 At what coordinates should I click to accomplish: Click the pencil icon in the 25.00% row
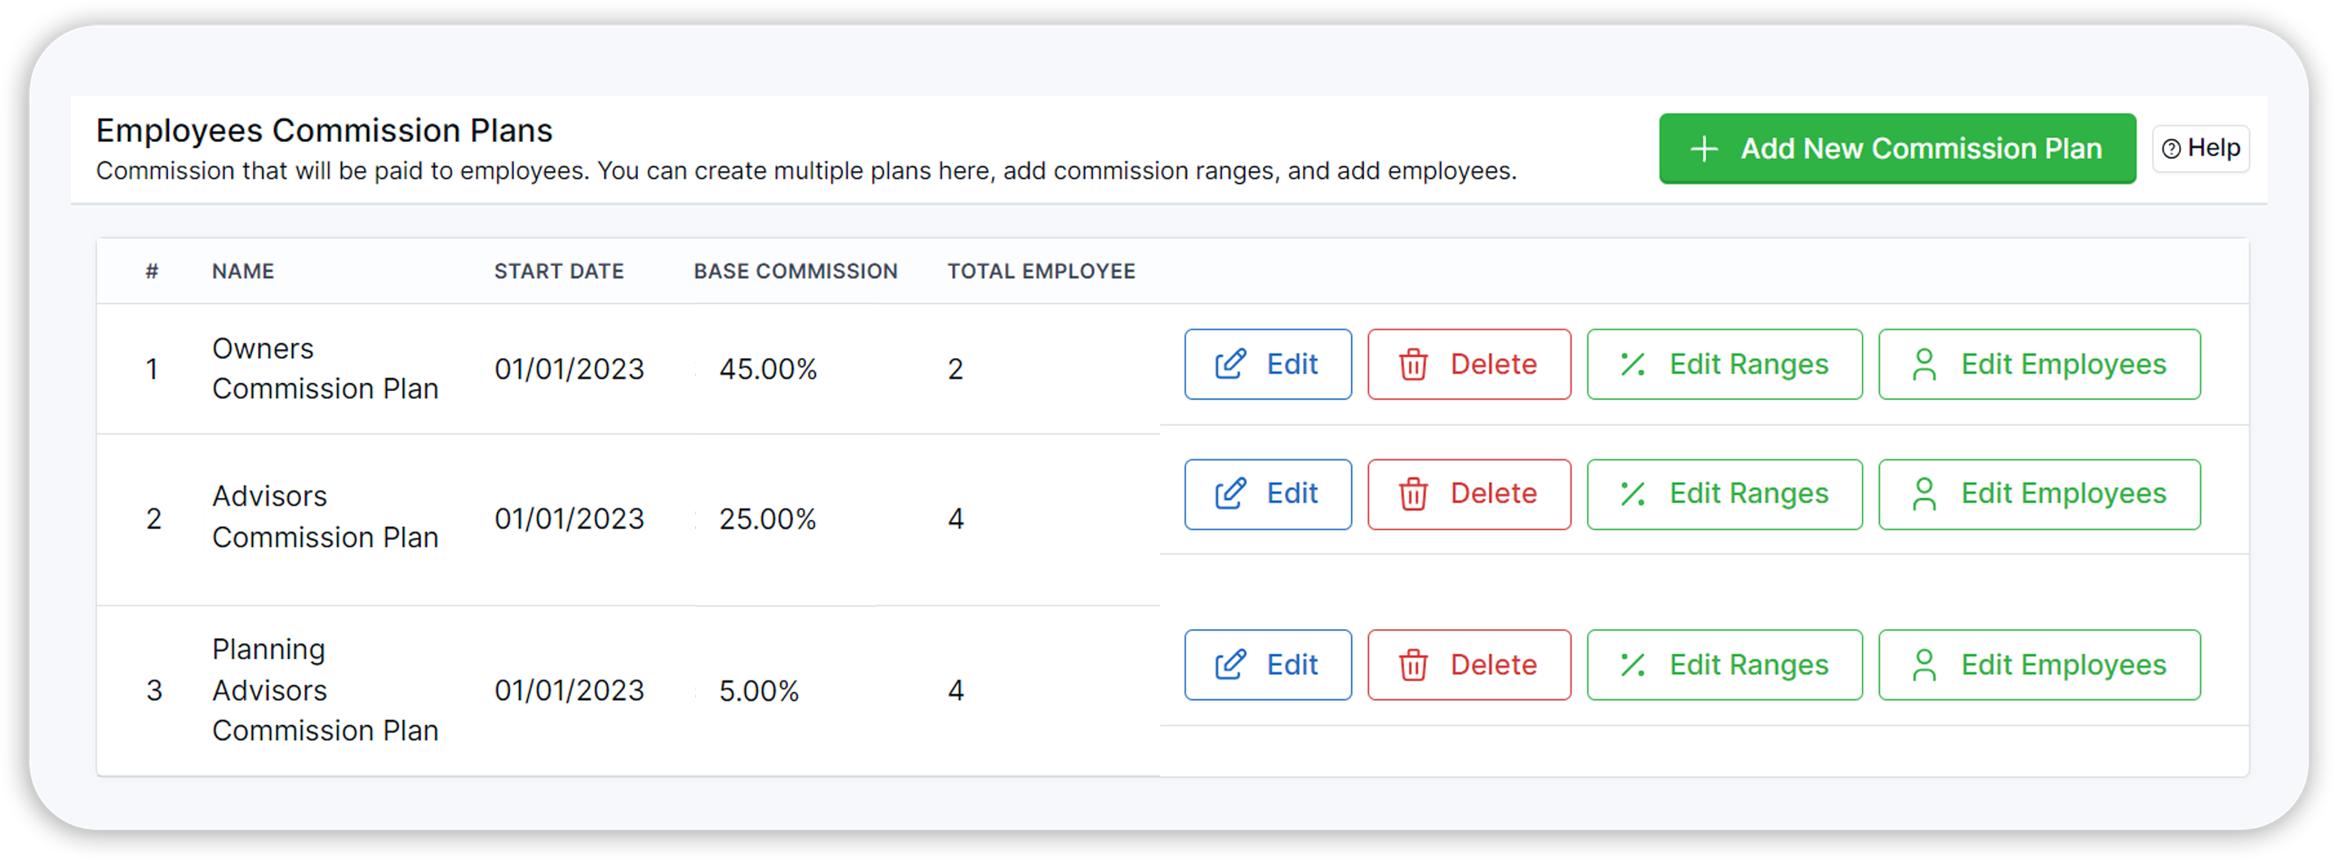[1230, 494]
